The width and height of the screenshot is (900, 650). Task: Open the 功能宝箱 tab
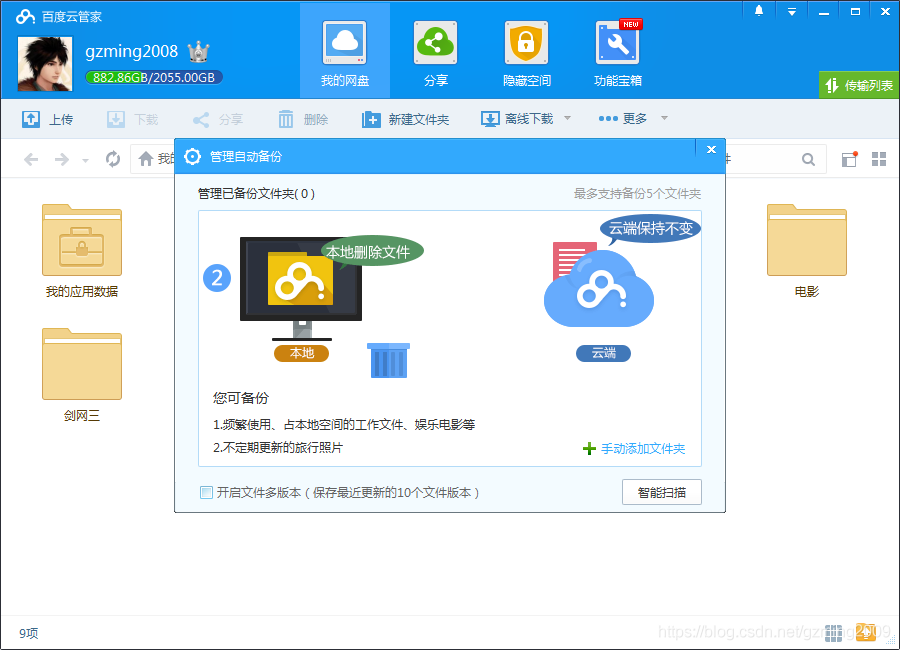618,51
